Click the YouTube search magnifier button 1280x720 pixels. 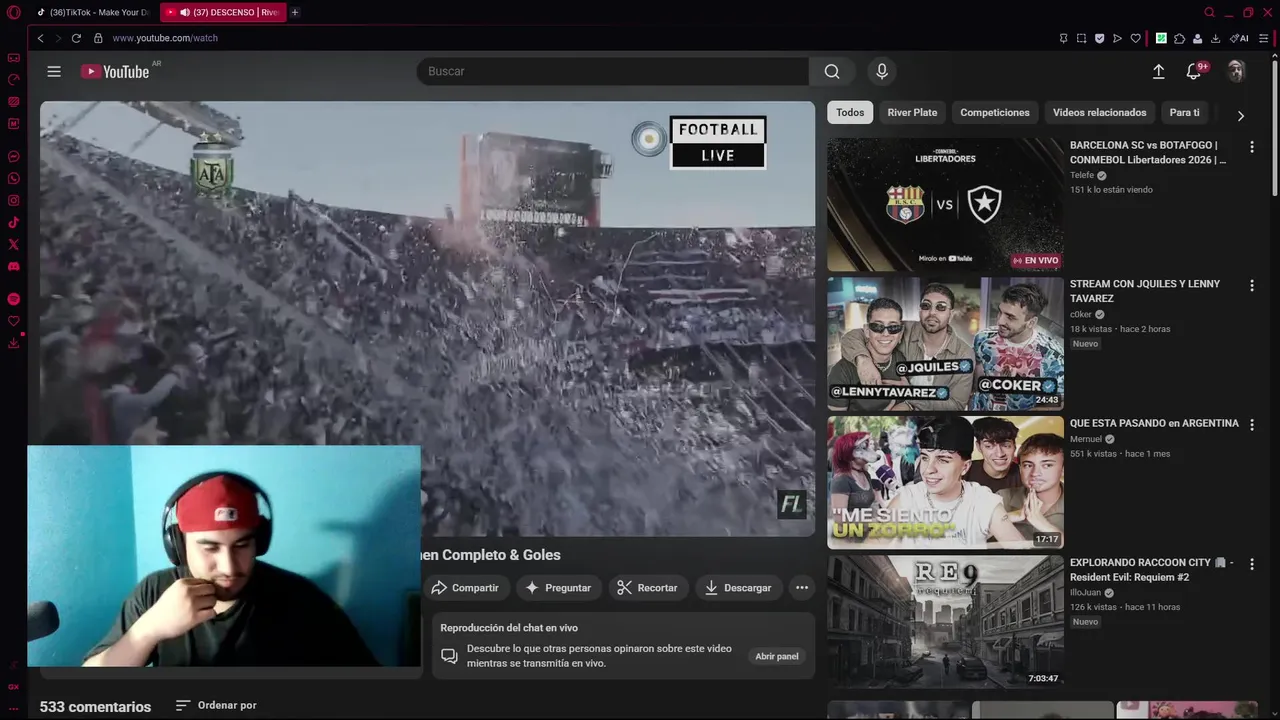click(832, 71)
